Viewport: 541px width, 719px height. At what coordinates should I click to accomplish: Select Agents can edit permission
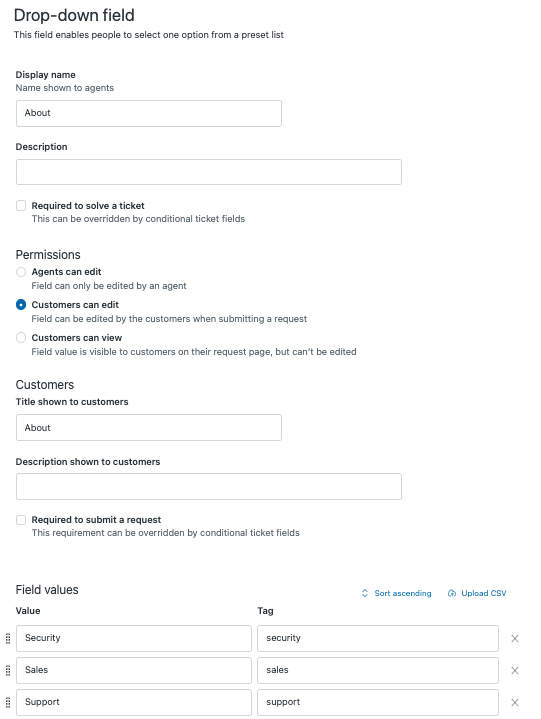tap(21, 272)
